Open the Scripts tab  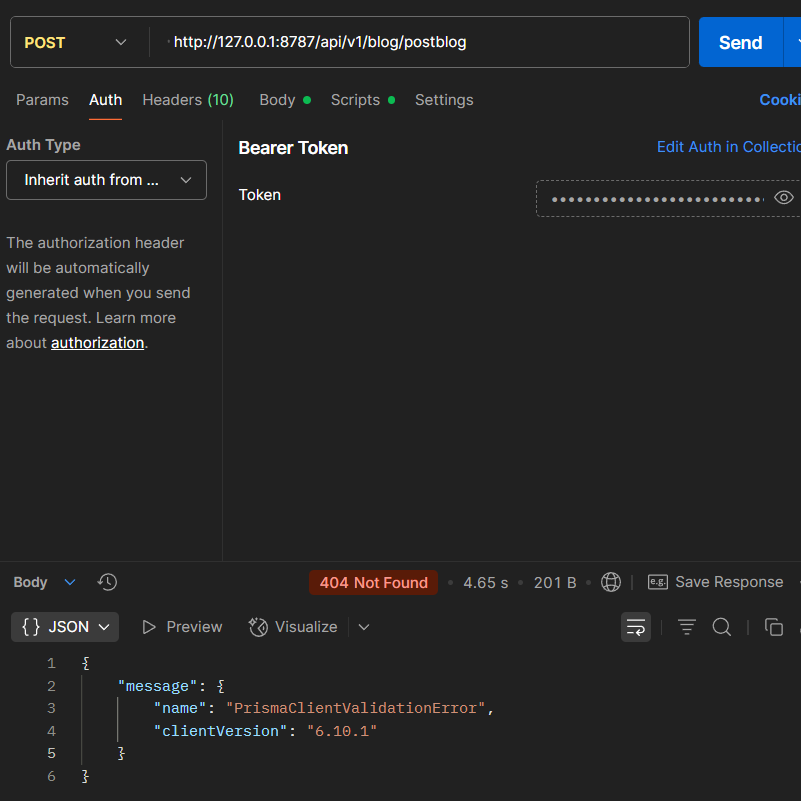click(x=363, y=100)
